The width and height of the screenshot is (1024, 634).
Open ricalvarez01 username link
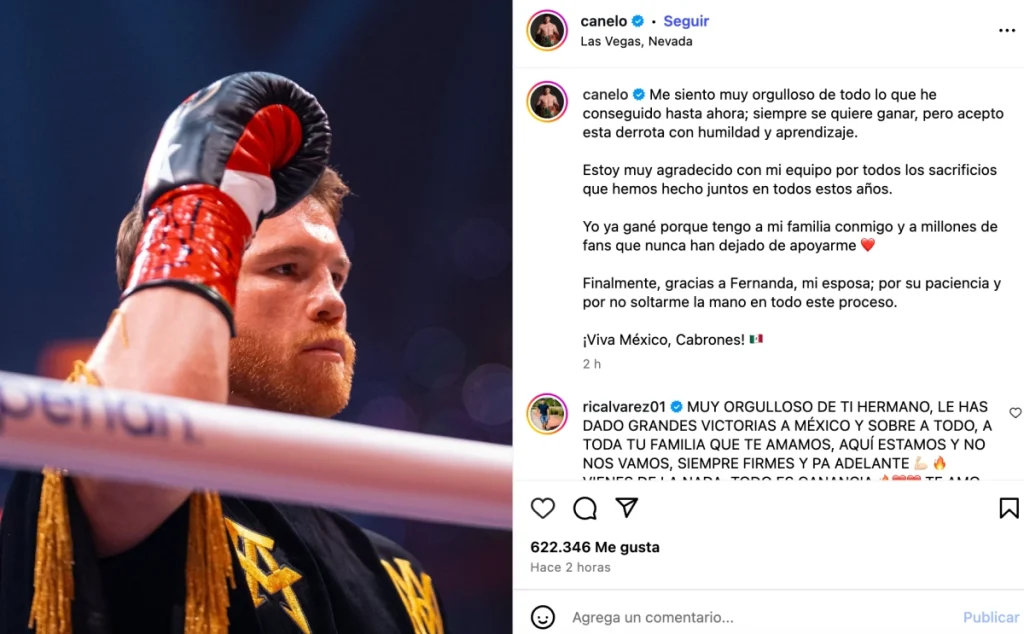point(624,407)
